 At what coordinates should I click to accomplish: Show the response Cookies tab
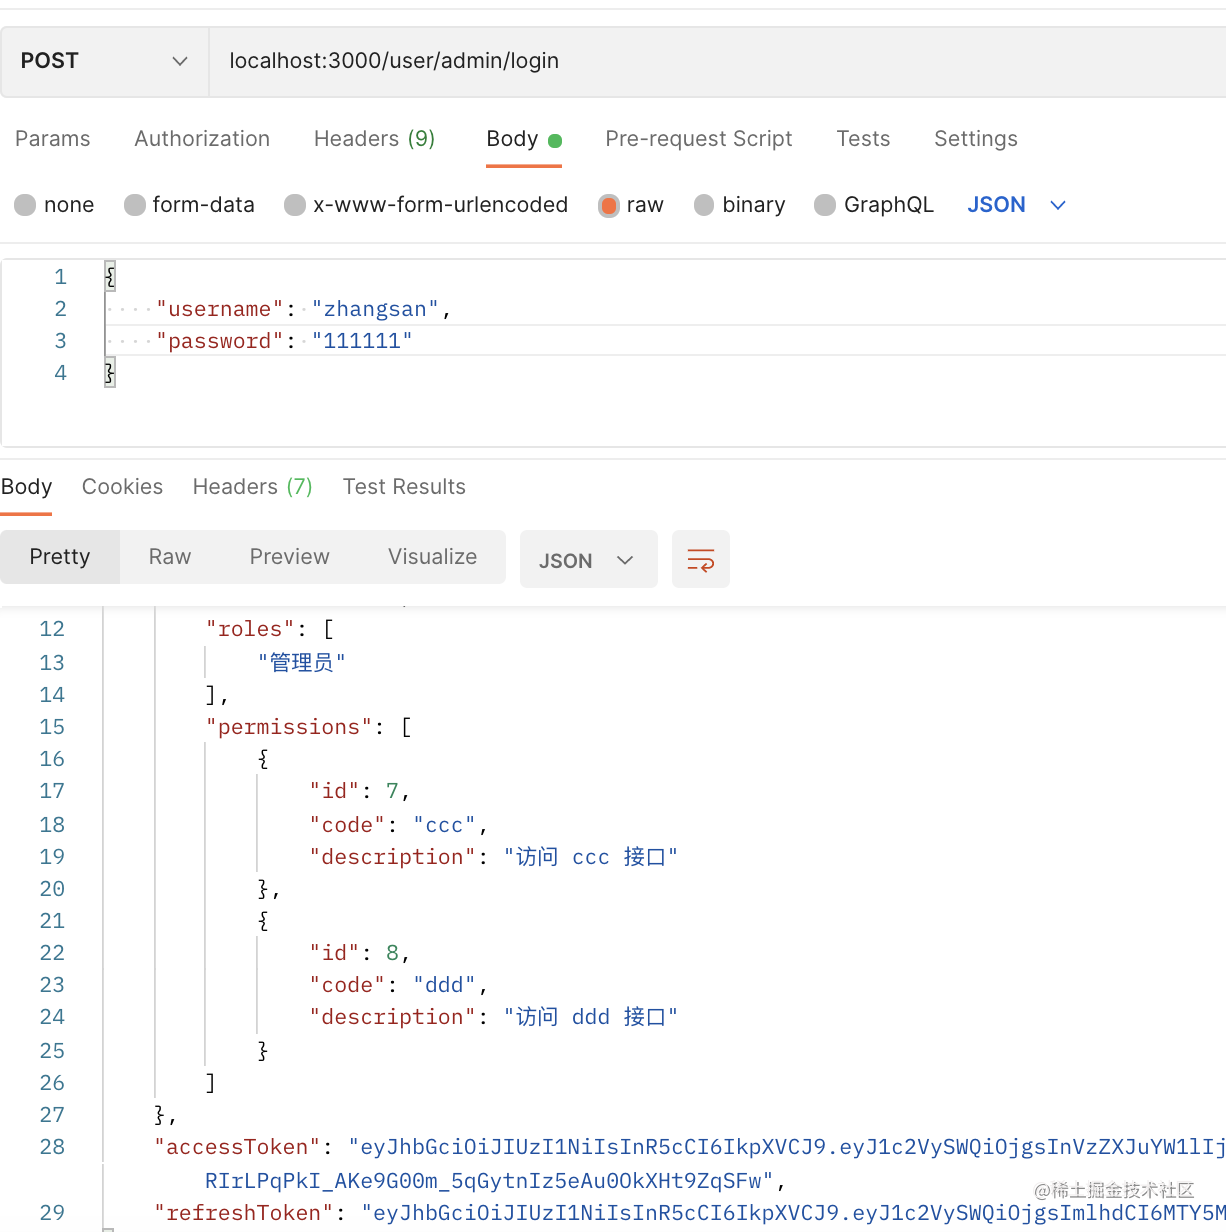click(122, 487)
